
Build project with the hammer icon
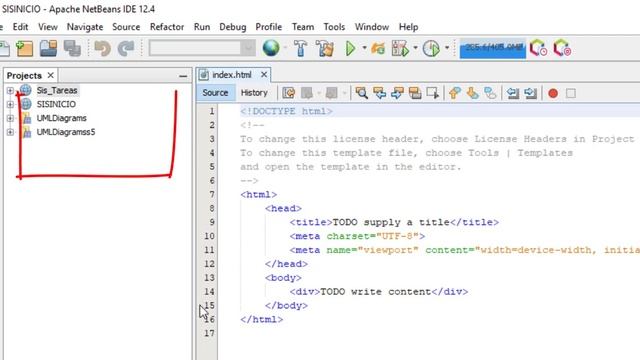pyautogui.click(x=300, y=49)
